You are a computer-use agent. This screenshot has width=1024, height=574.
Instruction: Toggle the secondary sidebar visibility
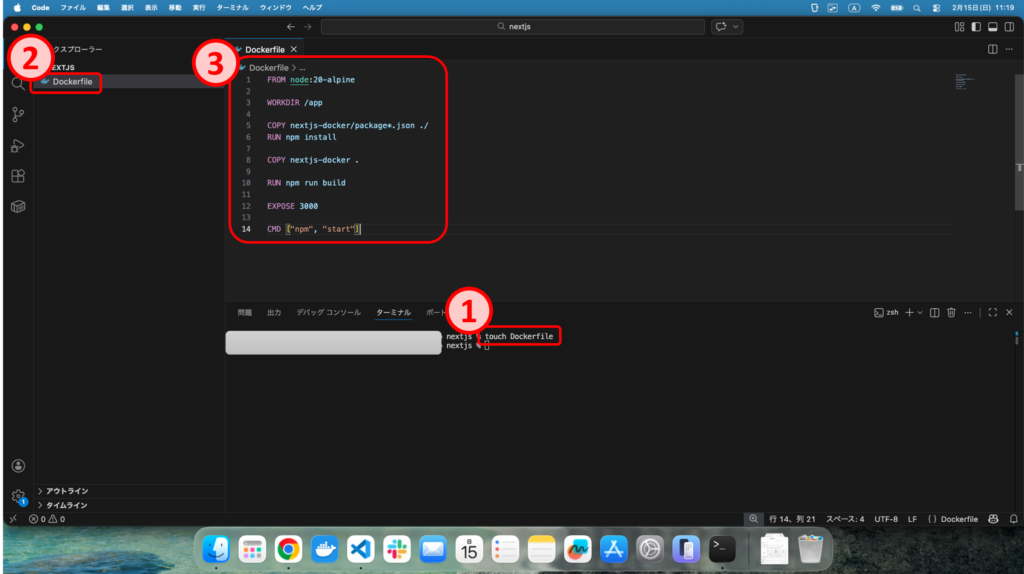tap(1009, 27)
